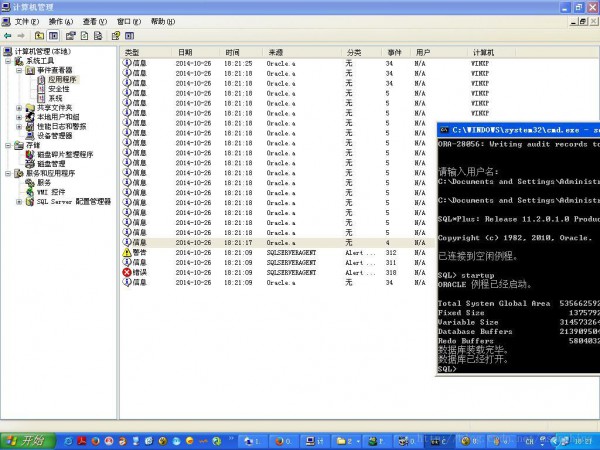This screenshot has height=450, width=600.
Task: Open the 窗口(W) menu
Action: coord(129,22)
